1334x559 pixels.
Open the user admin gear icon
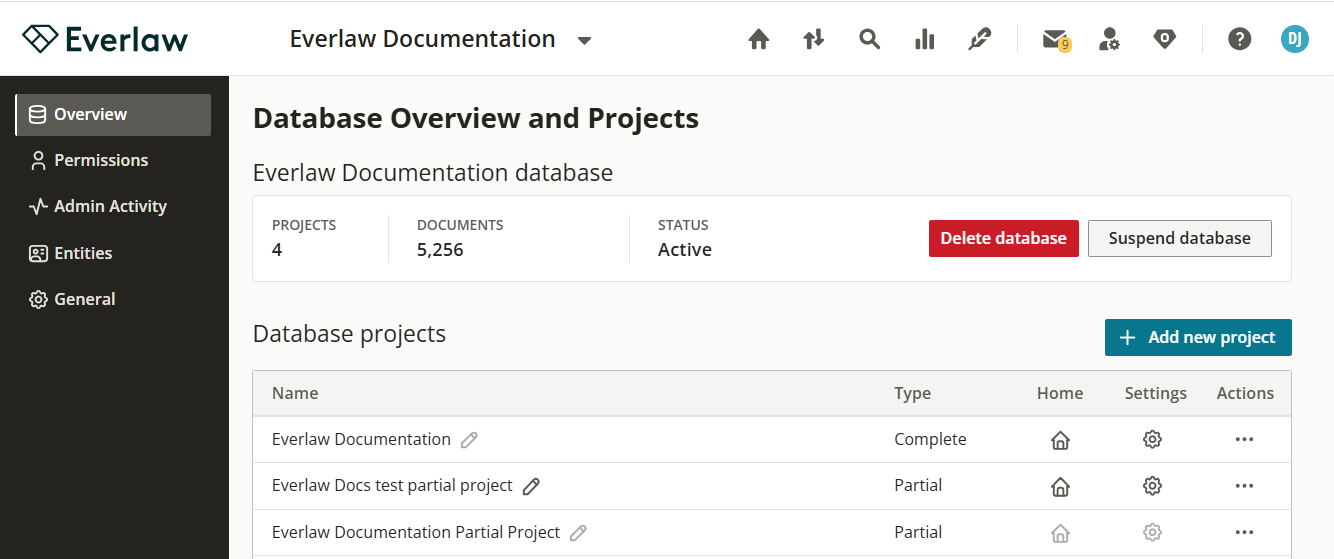click(x=1109, y=39)
